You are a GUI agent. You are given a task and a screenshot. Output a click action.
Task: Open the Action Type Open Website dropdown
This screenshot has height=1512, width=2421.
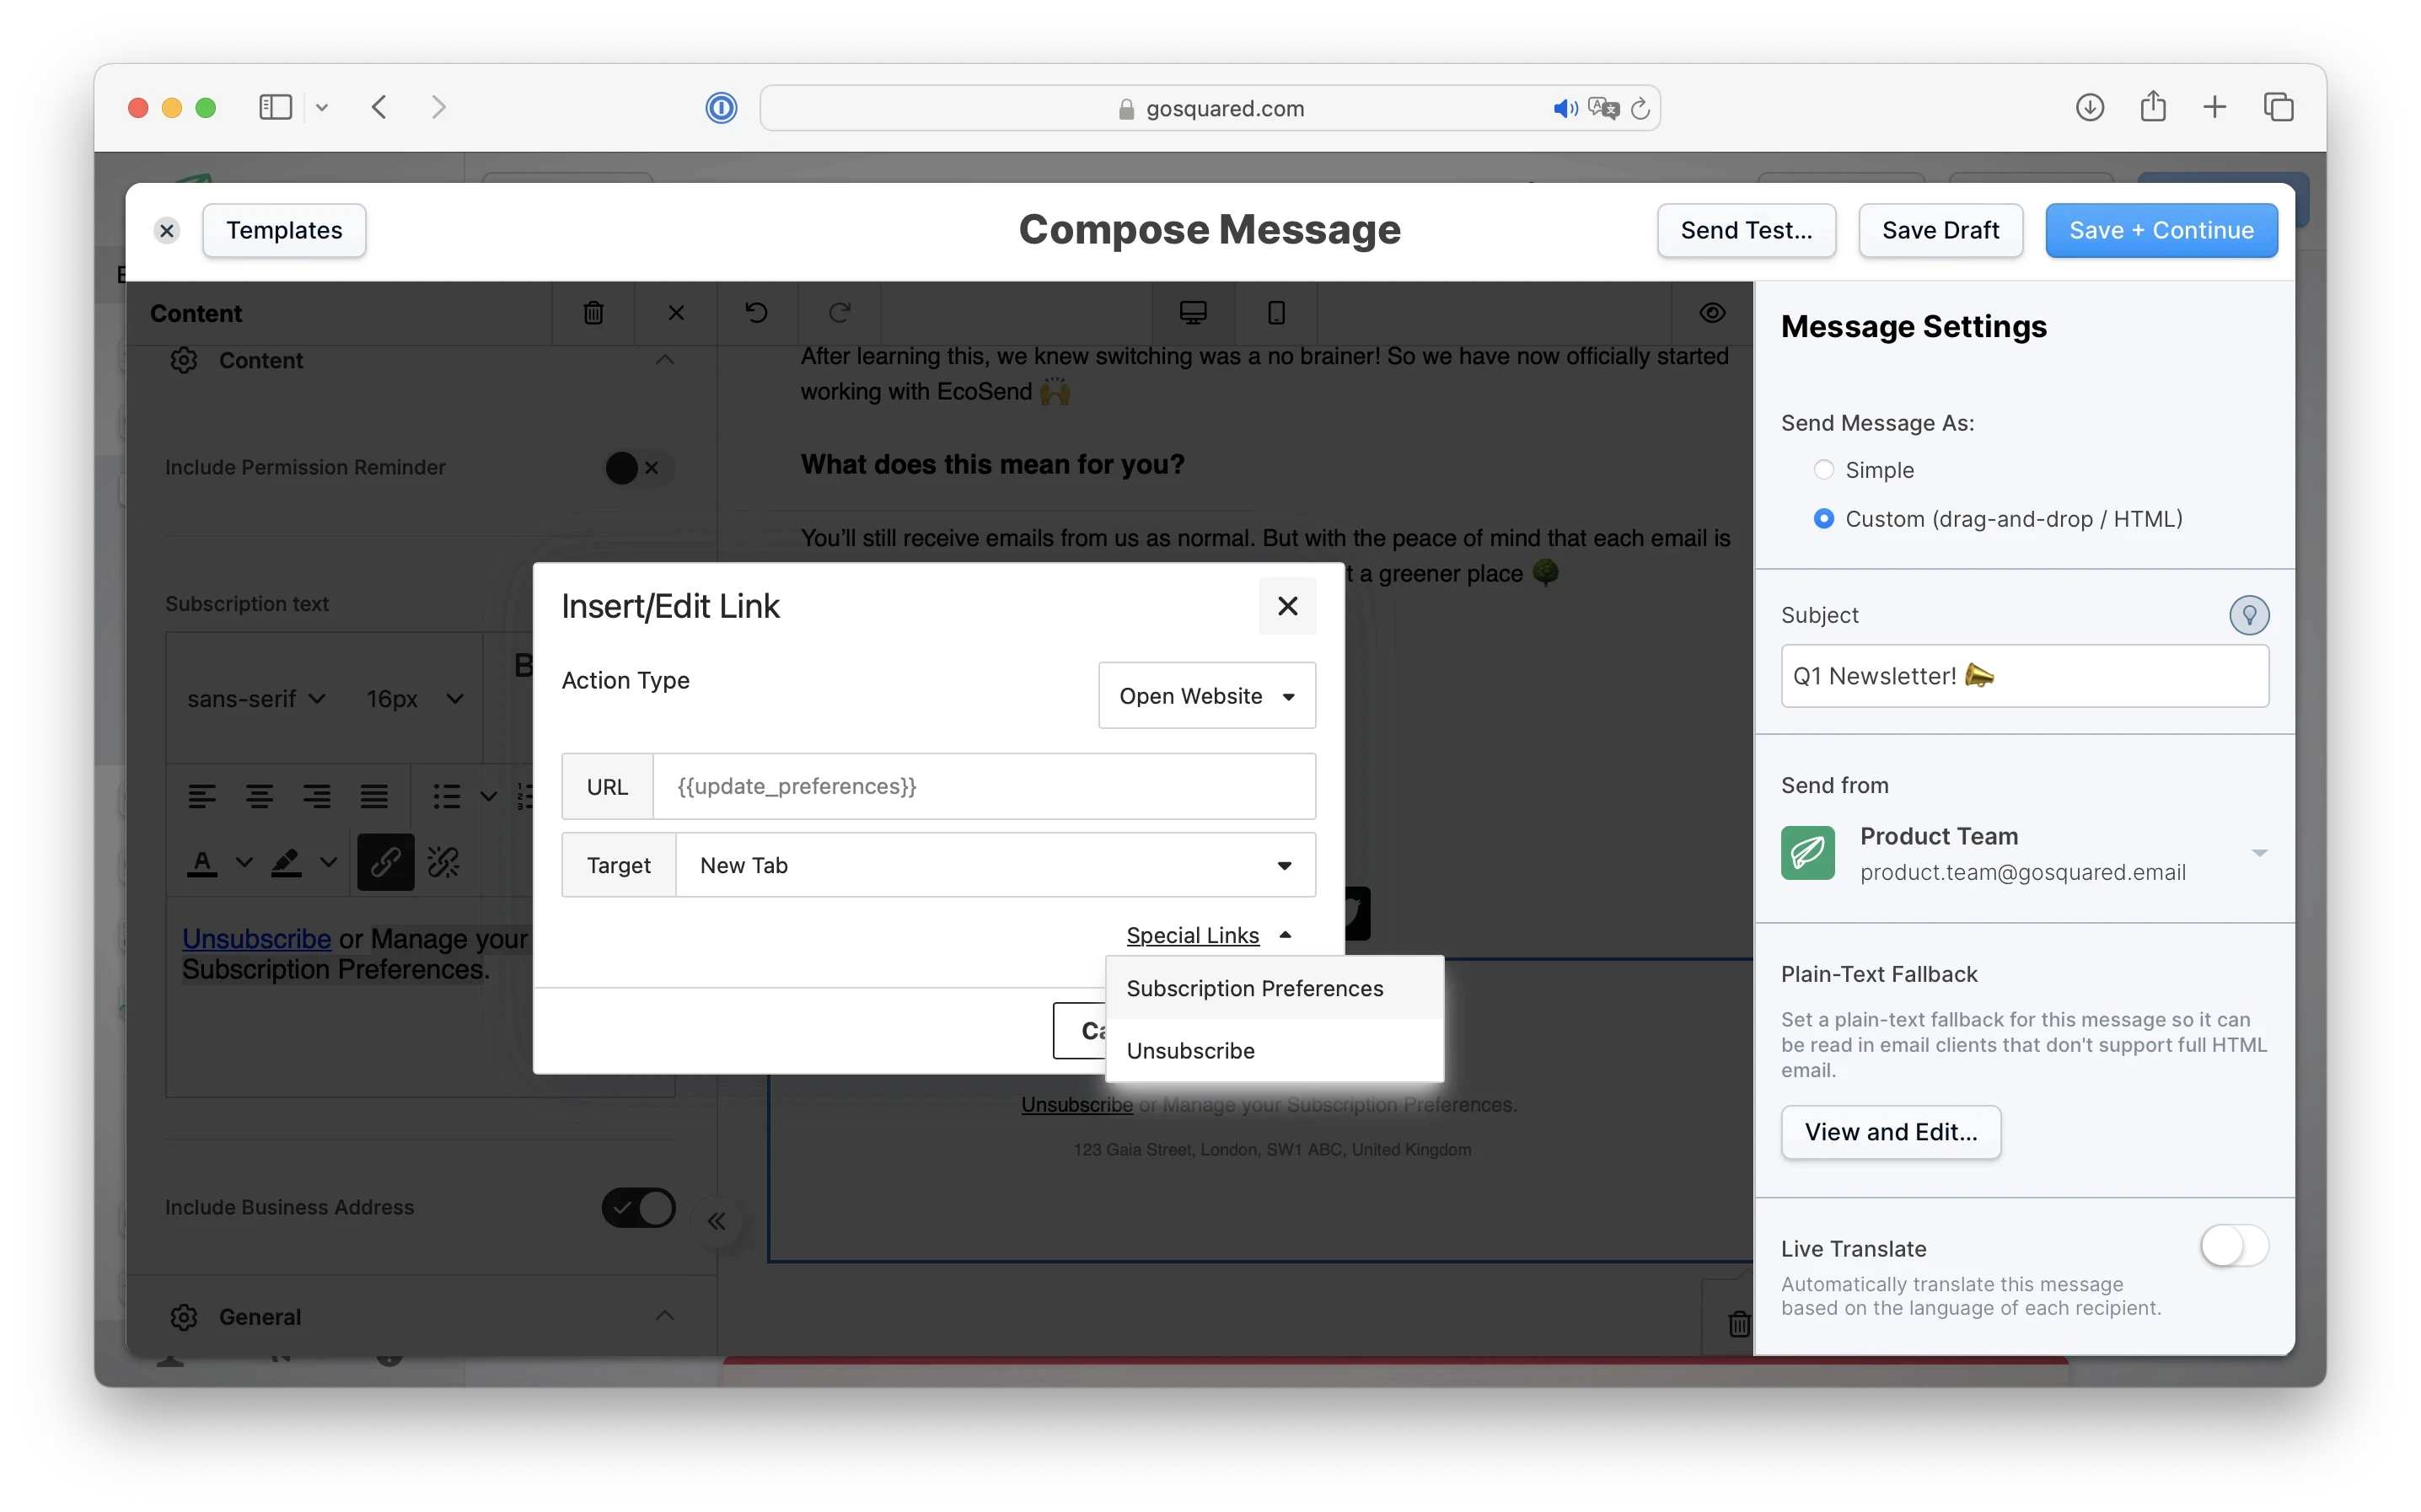[1206, 695]
